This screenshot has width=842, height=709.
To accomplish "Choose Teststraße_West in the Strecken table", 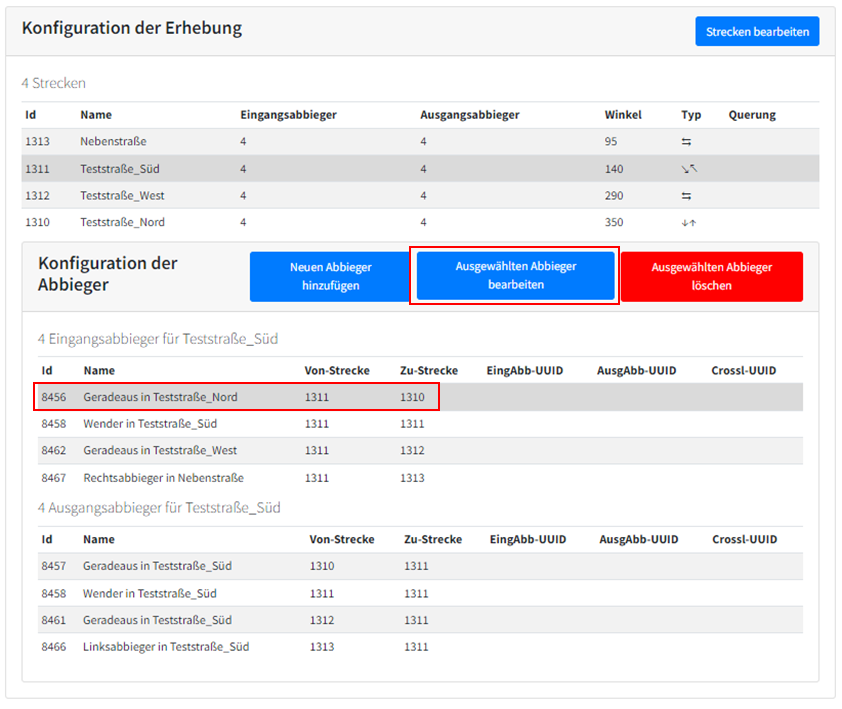I will click(x=420, y=196).
